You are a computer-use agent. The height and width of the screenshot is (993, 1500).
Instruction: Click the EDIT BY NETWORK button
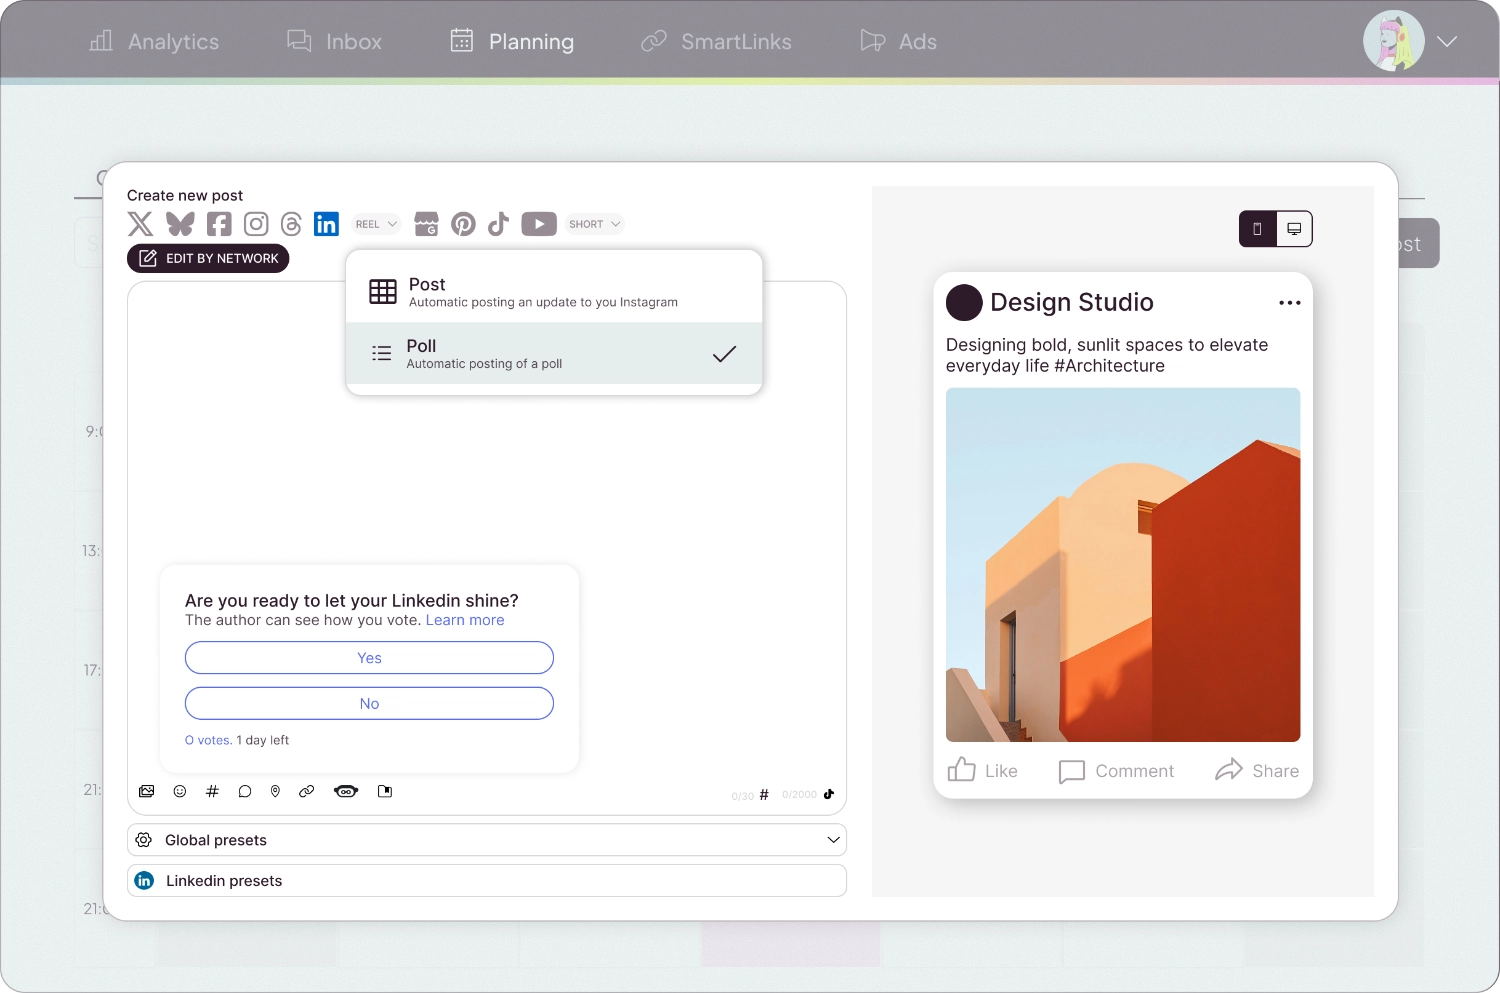(x=208, y=258)
